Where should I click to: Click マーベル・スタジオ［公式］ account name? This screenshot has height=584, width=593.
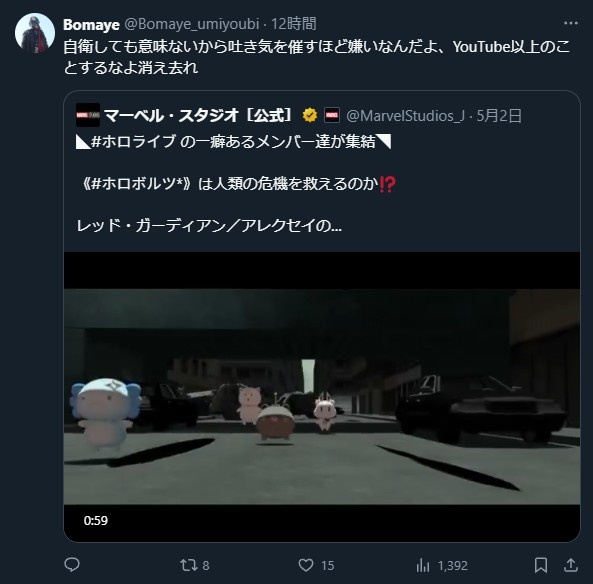198,115
